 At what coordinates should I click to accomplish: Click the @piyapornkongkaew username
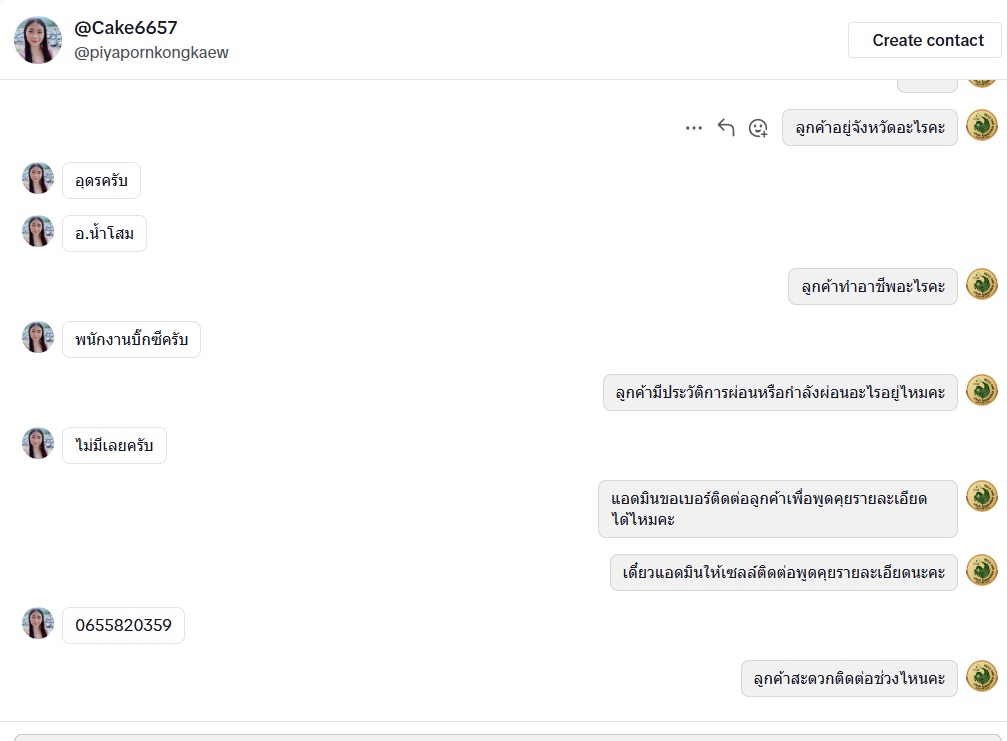[151, 53]
